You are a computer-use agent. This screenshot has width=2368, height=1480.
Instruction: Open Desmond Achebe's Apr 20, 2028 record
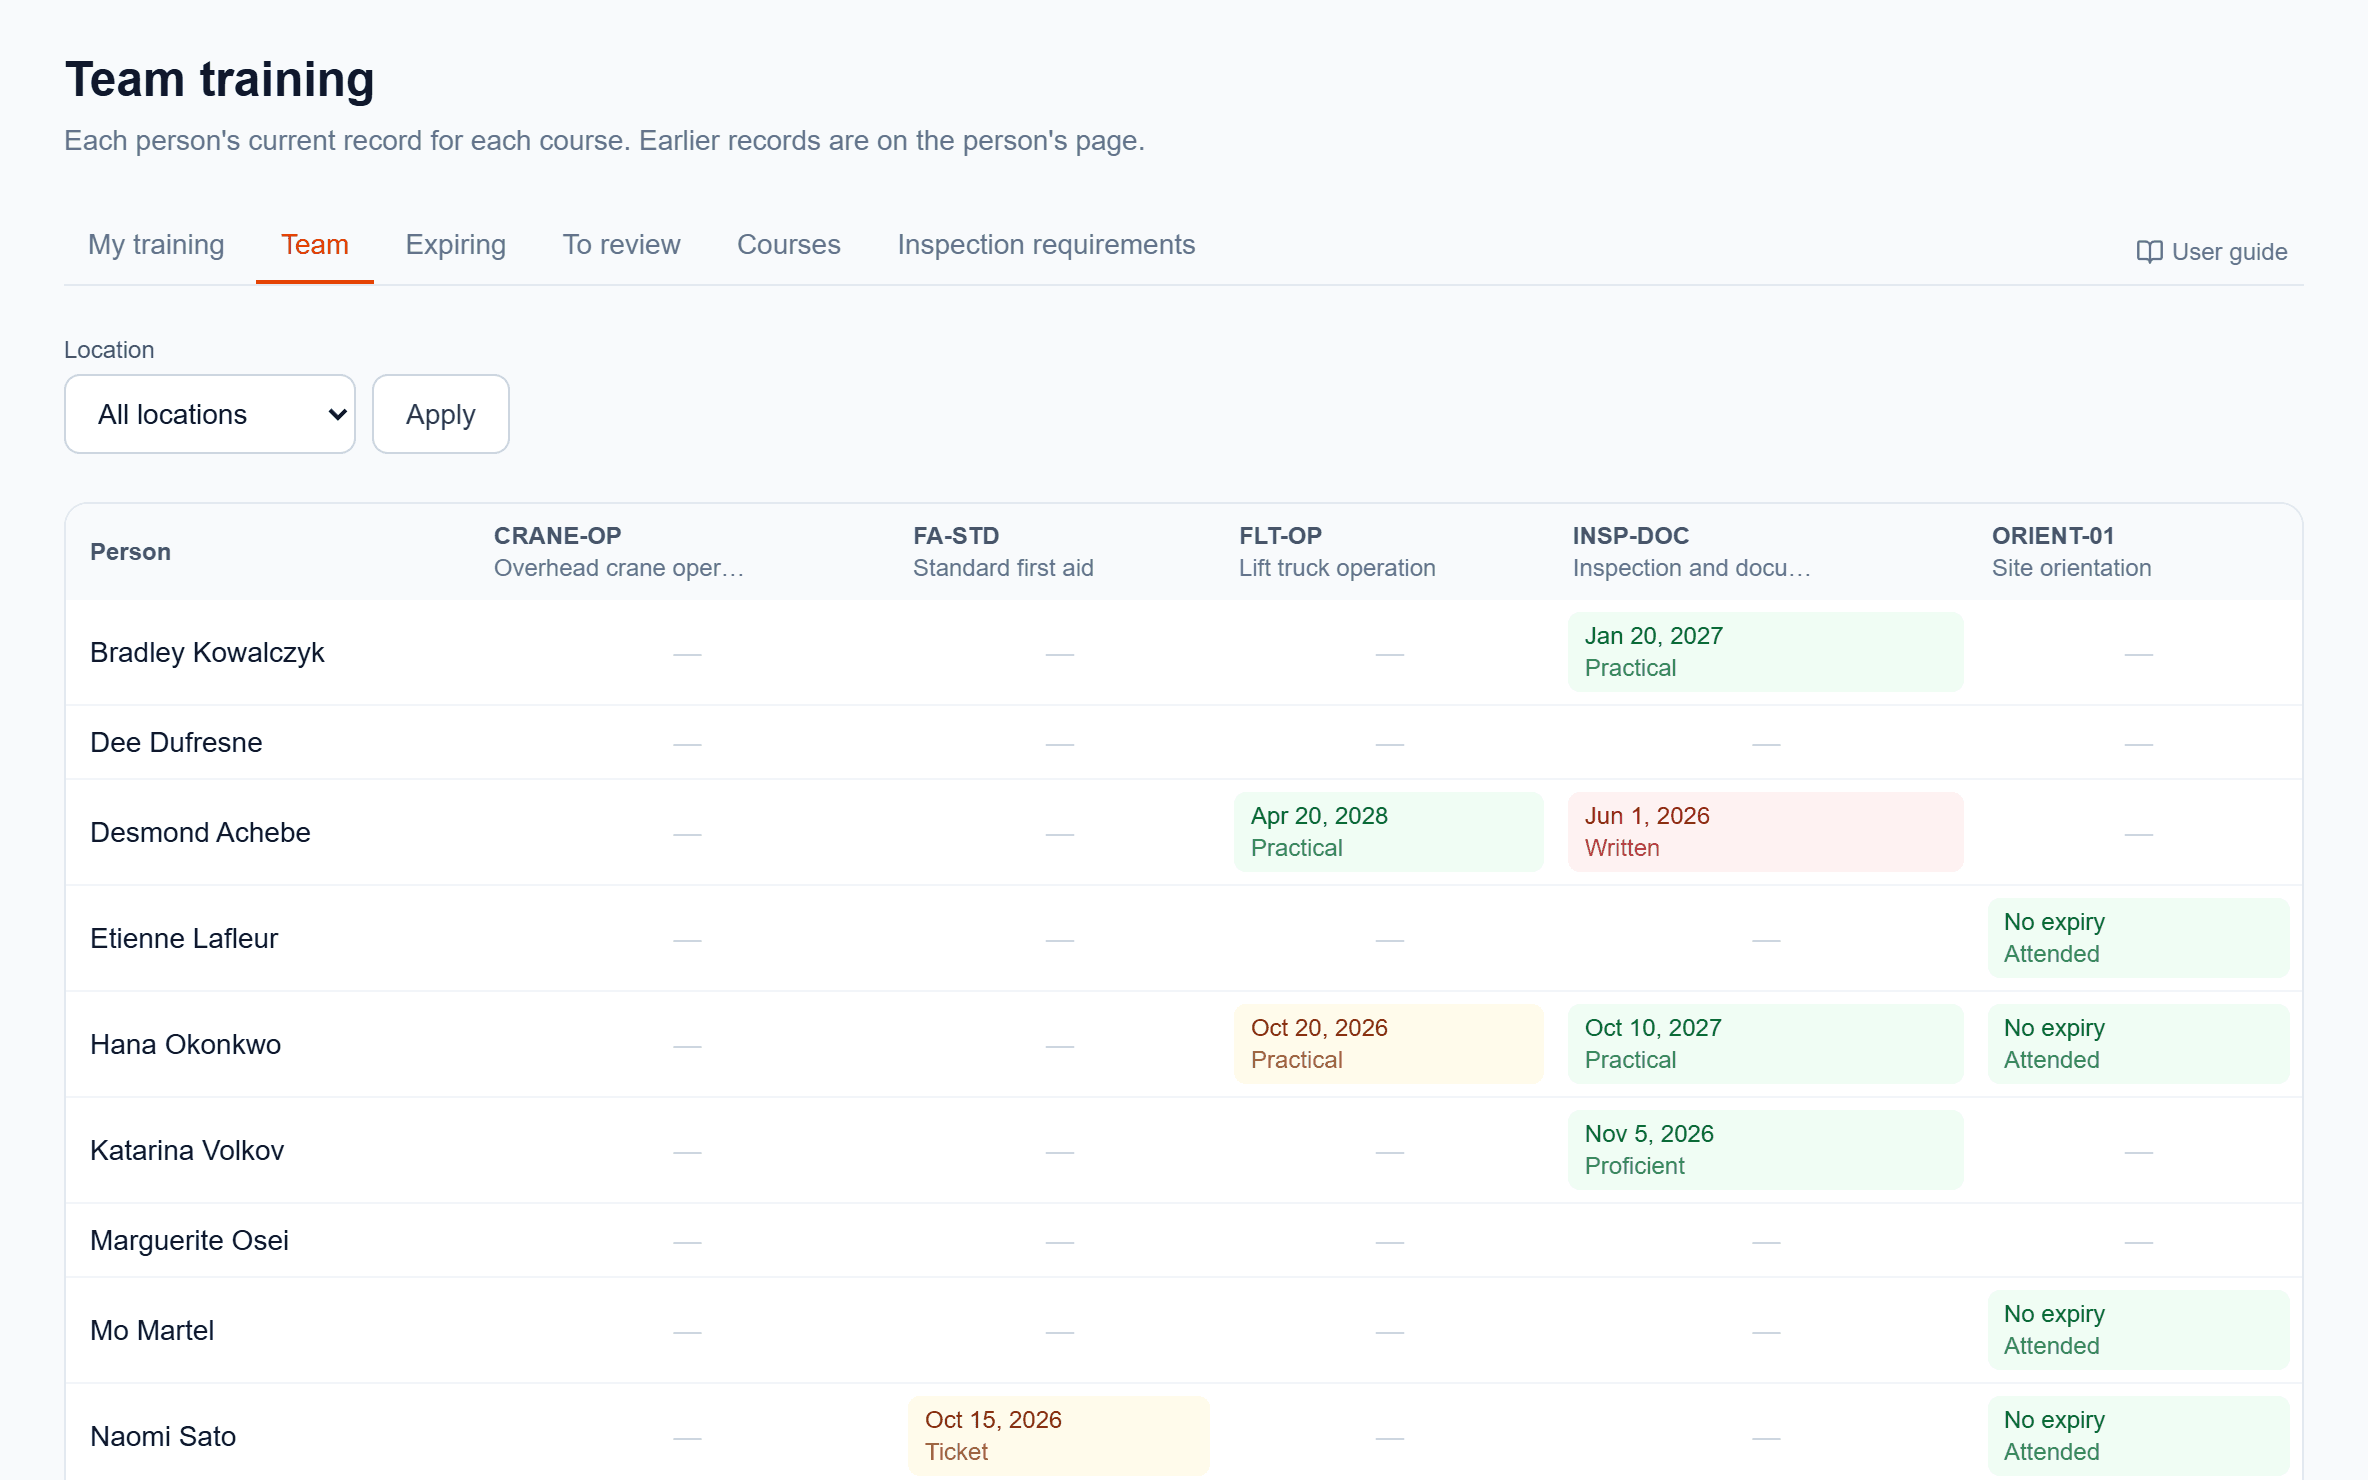pyautogui.click(x=1388, y=832)
